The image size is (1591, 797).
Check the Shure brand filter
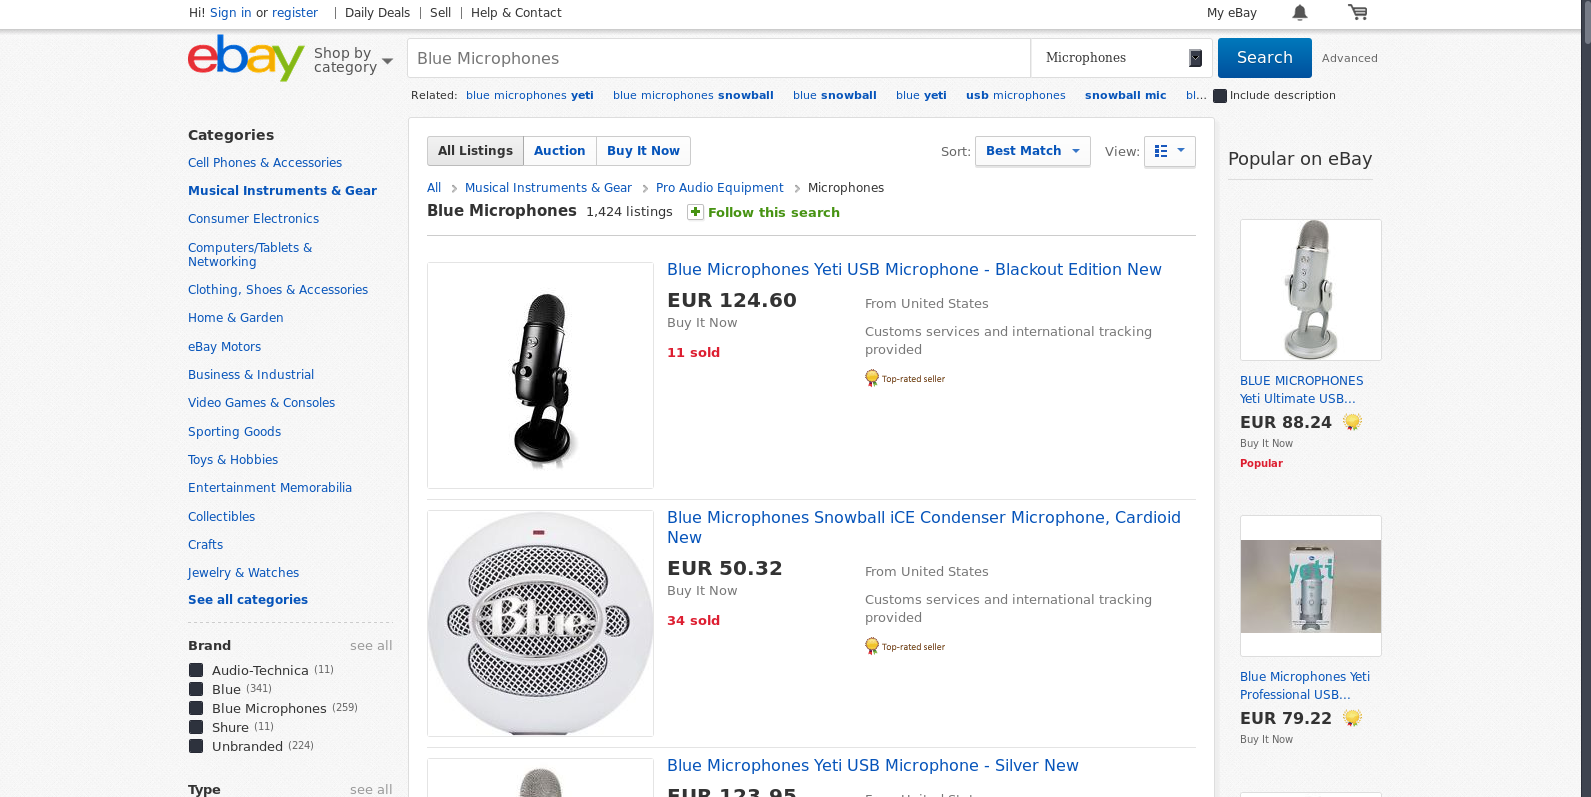(196, 727)
